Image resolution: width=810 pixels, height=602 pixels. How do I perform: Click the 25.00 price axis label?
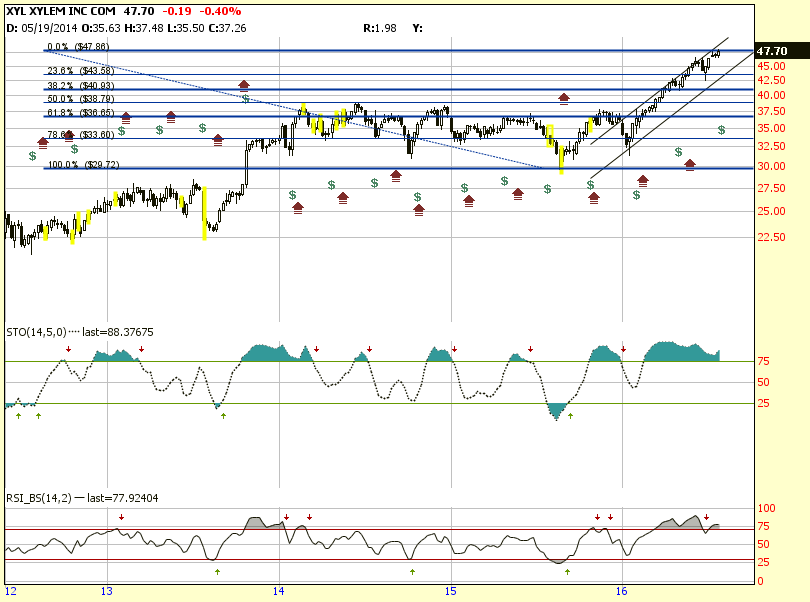(771, 211)
